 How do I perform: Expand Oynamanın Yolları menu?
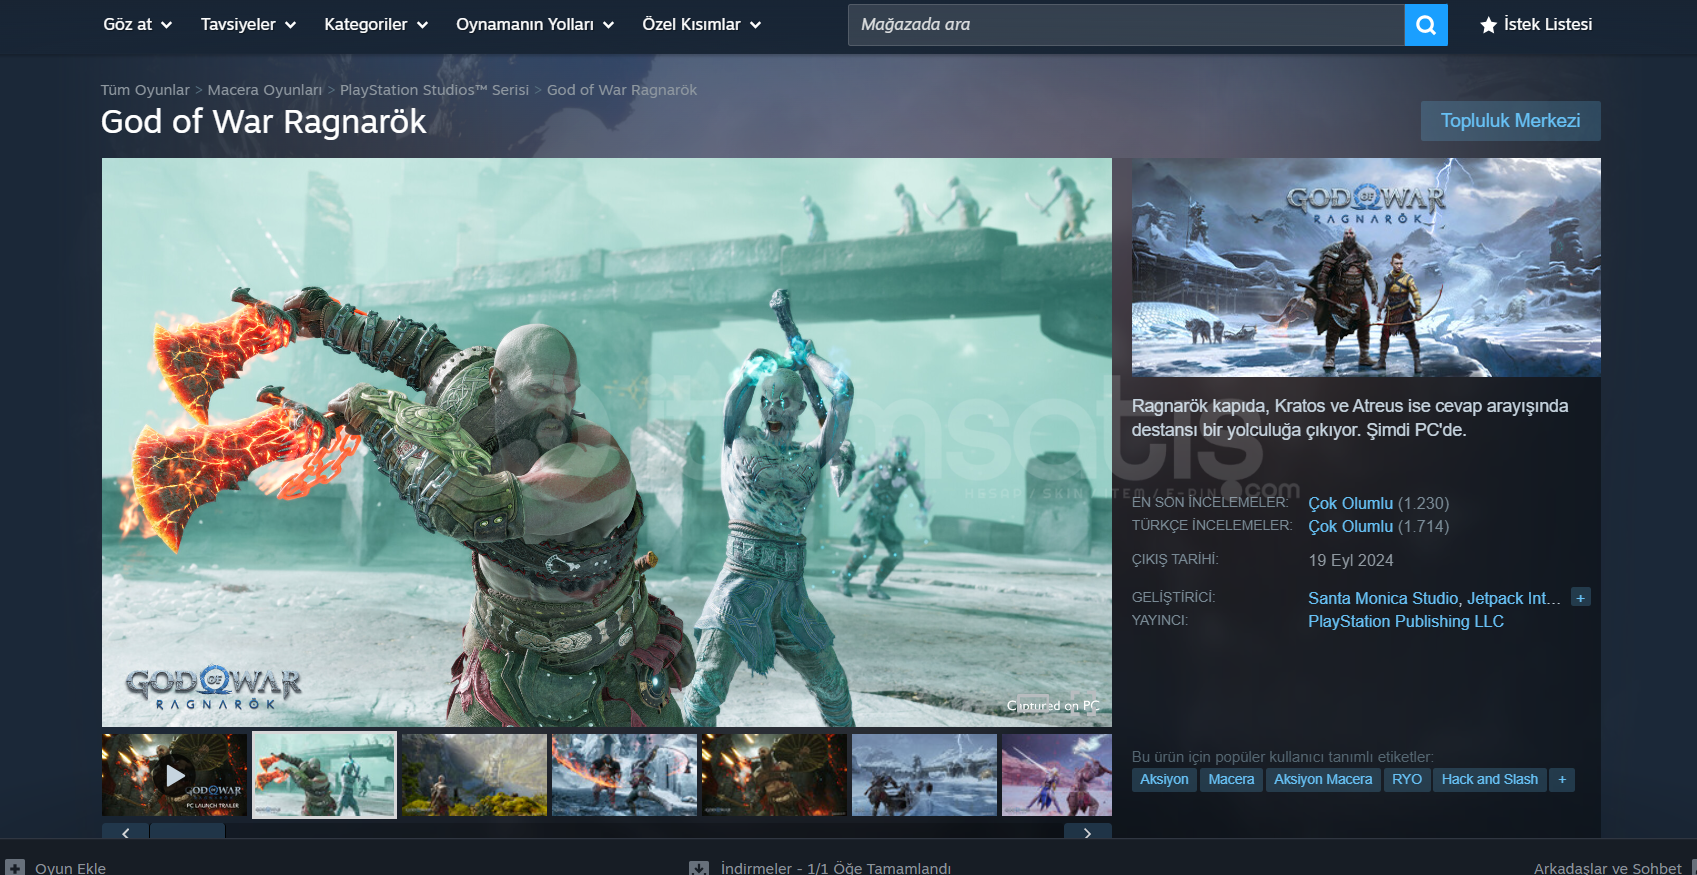point(535,25)
